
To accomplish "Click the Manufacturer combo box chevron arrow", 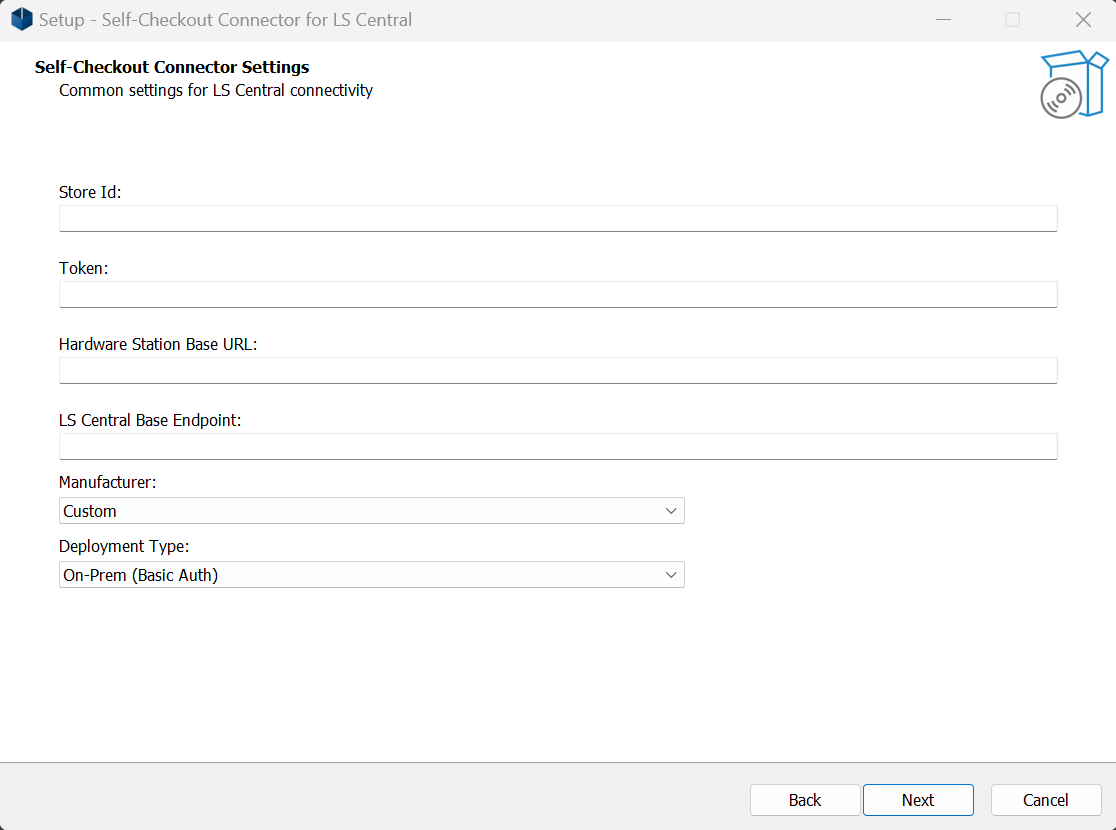I will tap(672, 510).
